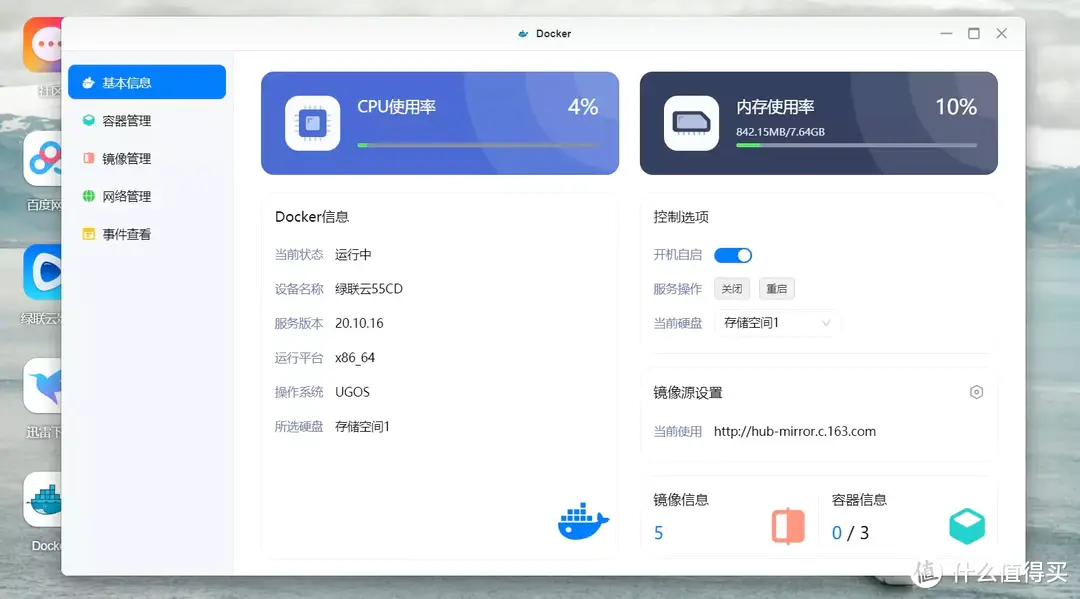Click the 关闭 service button
Image resolution: width=1080 pixels, height=599 pixels.
(731, 289)
